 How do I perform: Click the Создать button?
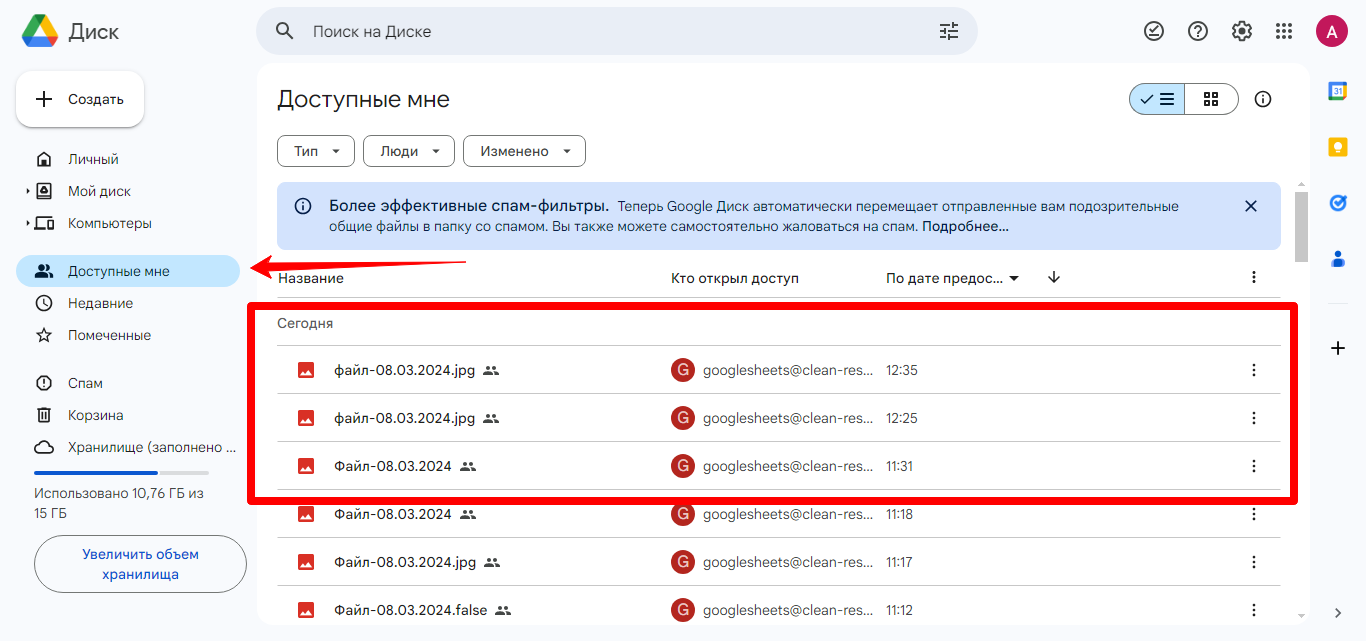(x=80, y=99)
